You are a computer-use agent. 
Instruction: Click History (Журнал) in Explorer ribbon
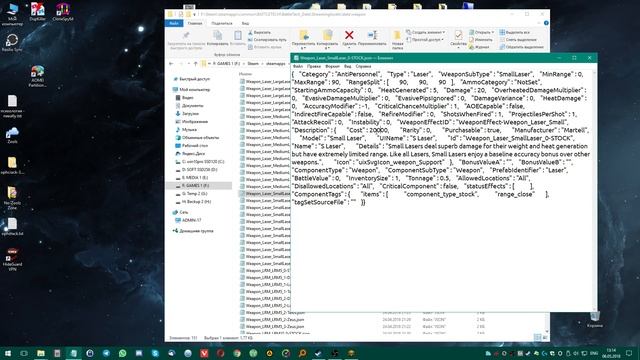[x=479, y=47]
